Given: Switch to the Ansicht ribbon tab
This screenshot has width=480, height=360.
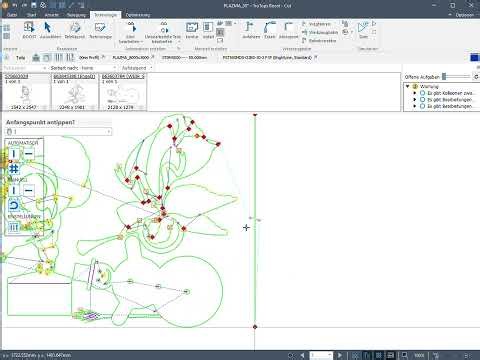Looking at the screenshot, I should point(52,15).
